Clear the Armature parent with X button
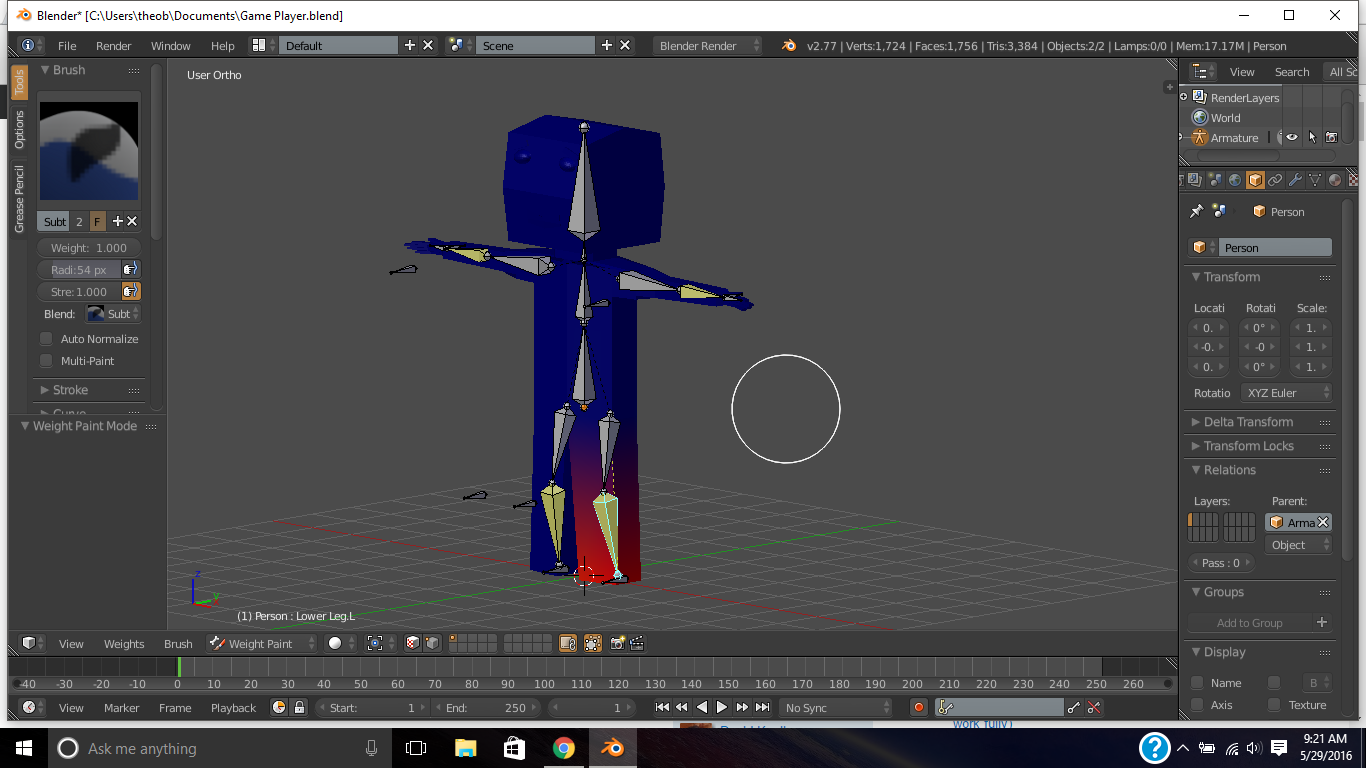Screen dimensions: 1366x768 tap(1323, 522)
